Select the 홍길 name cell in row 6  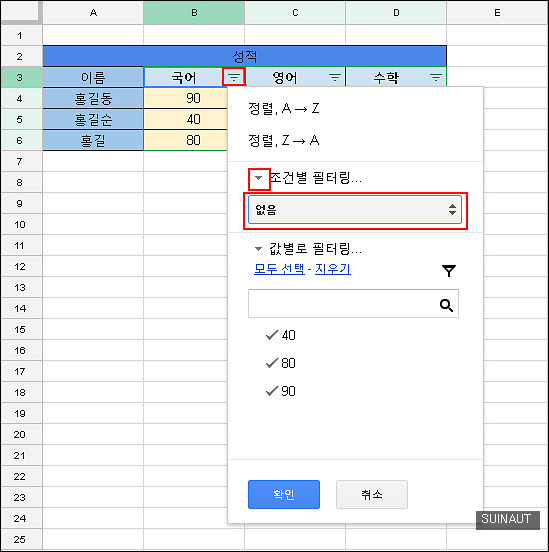click(93, 140)
